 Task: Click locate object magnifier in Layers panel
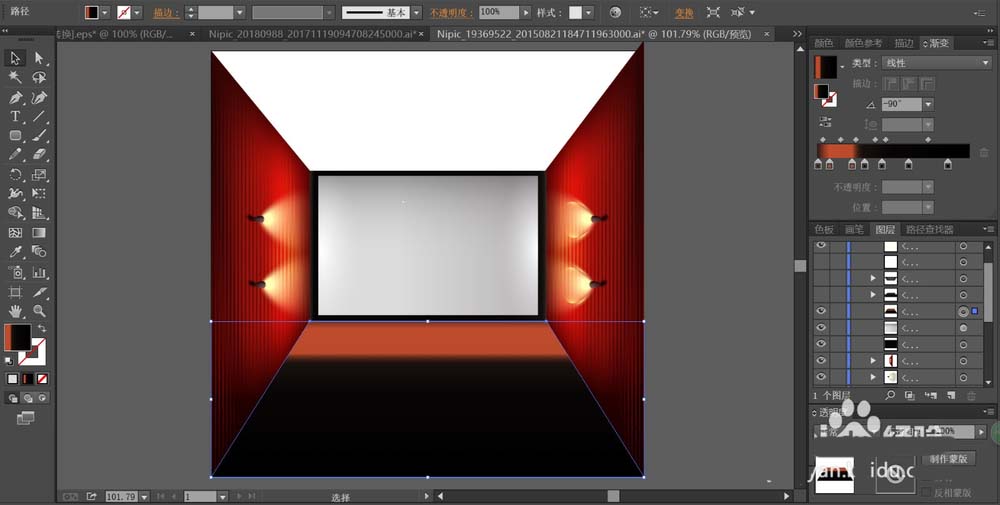pos(890,396)
